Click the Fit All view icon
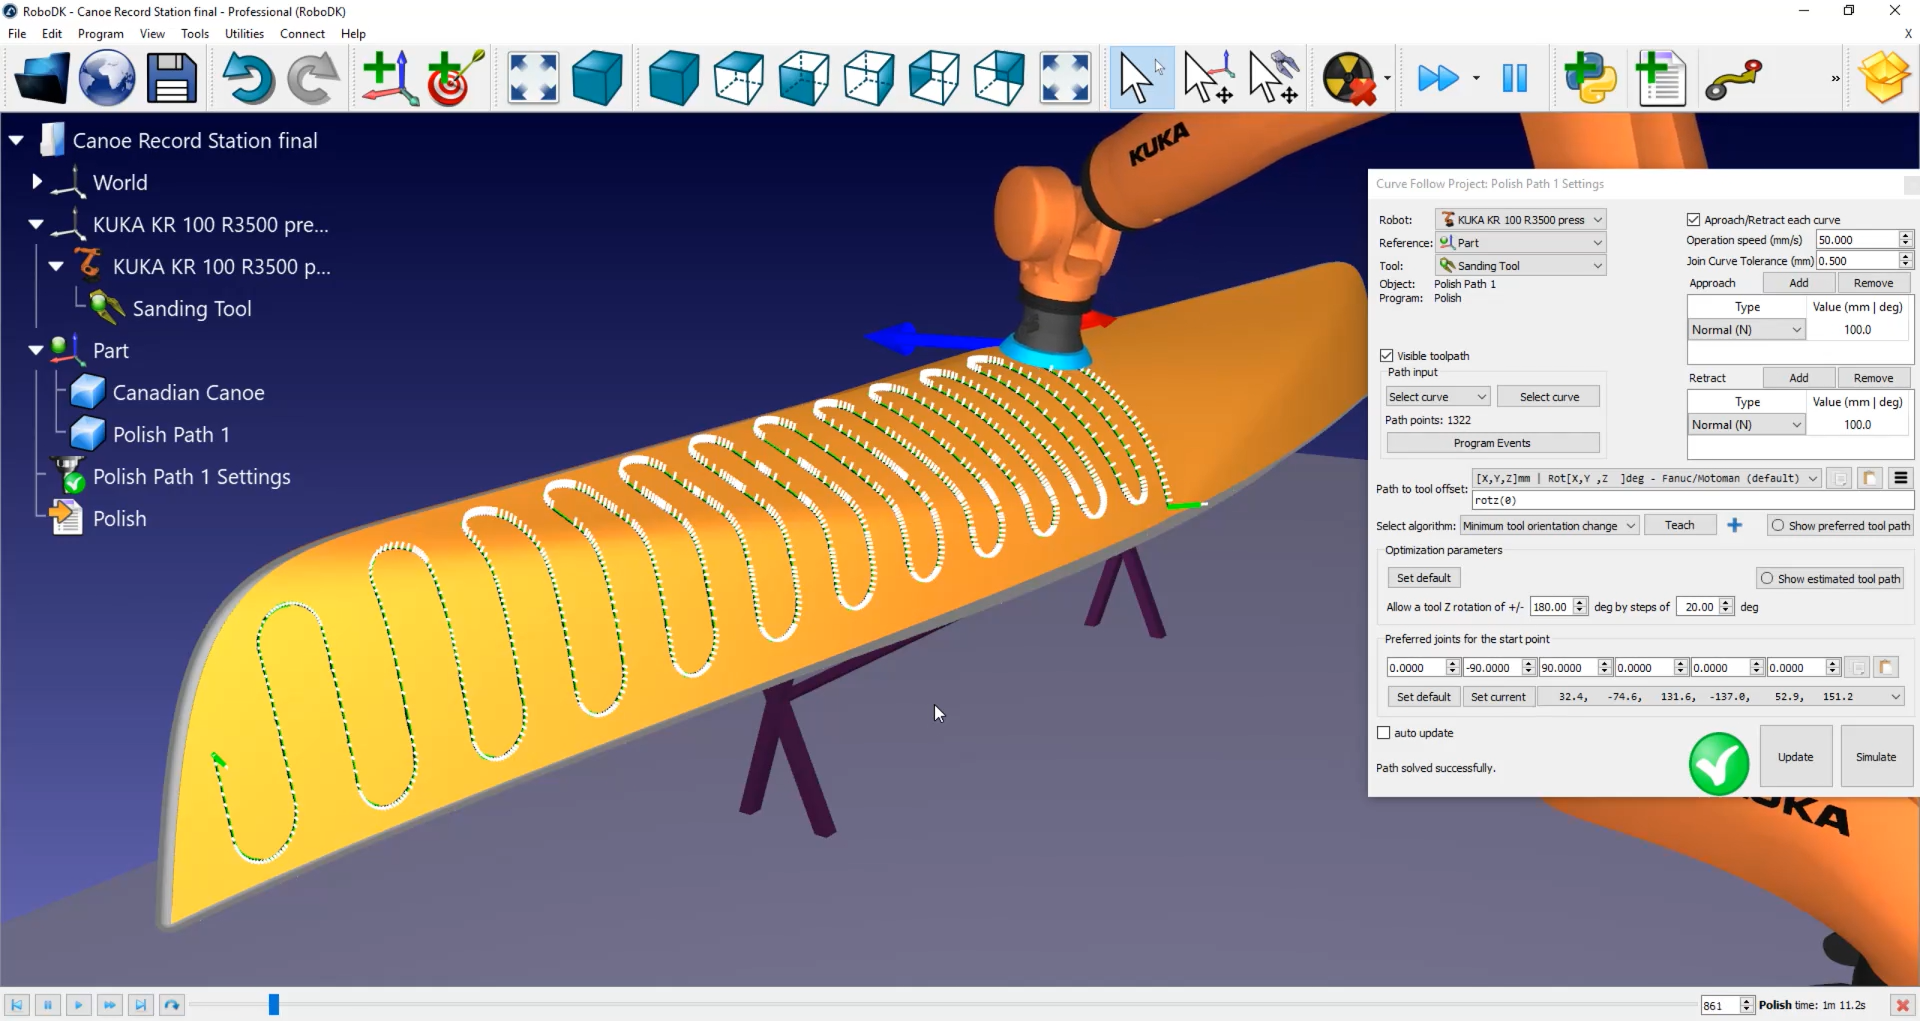This screenshot has height=1021, width=1920. coord(533,78)
